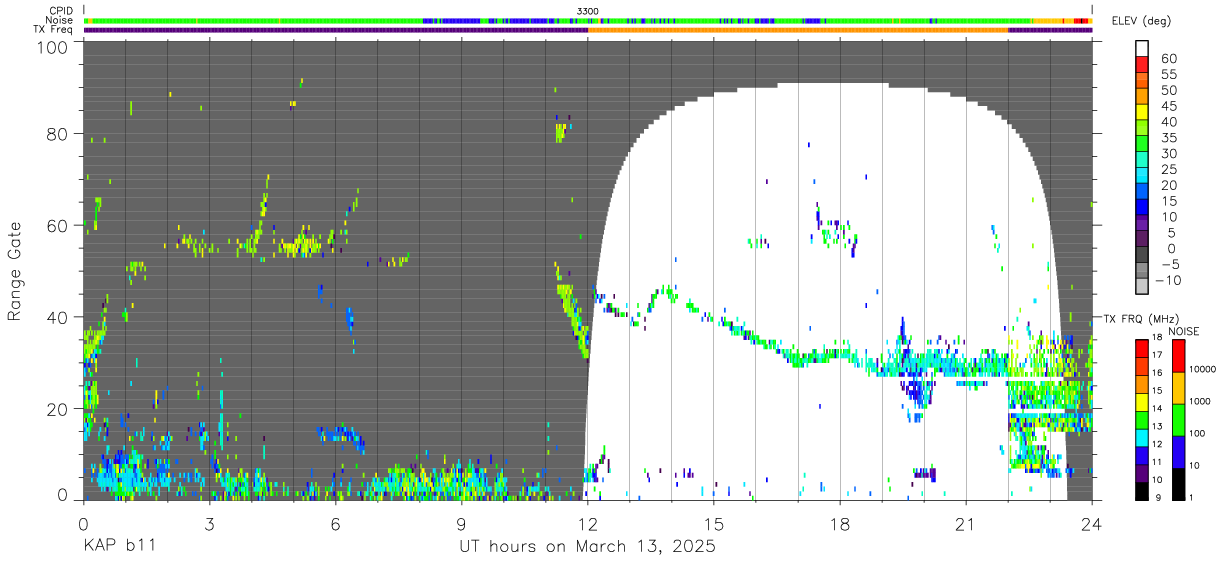Click the black 9 MHz TX frequency swatch
Viewport: 1228px width, 567px height.
tap(1142, 490)
